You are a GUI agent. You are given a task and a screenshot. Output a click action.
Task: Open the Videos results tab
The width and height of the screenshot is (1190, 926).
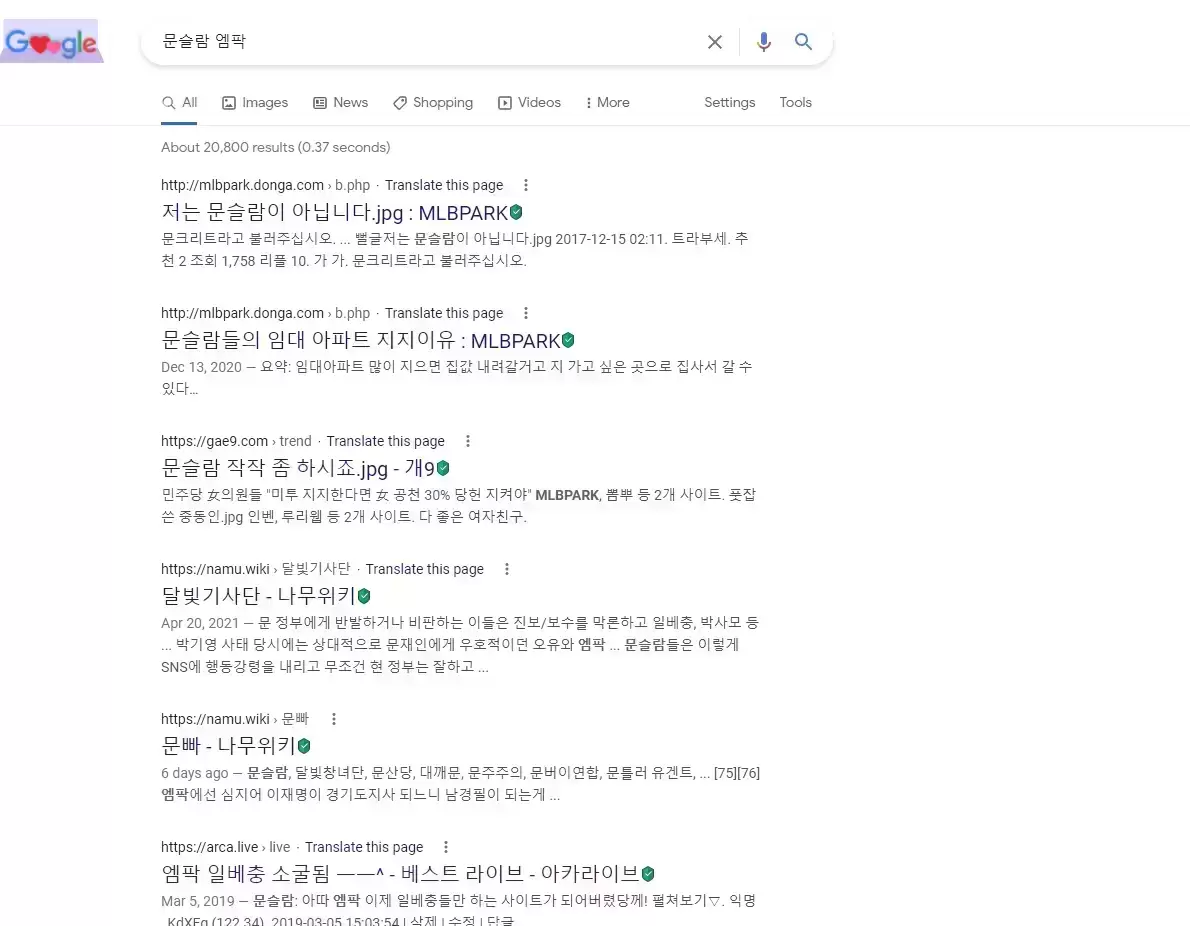tap(529, 103)
